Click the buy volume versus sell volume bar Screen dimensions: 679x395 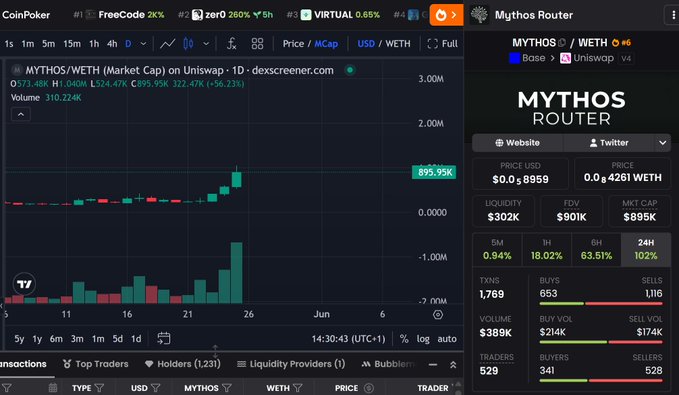coord(601,342)
